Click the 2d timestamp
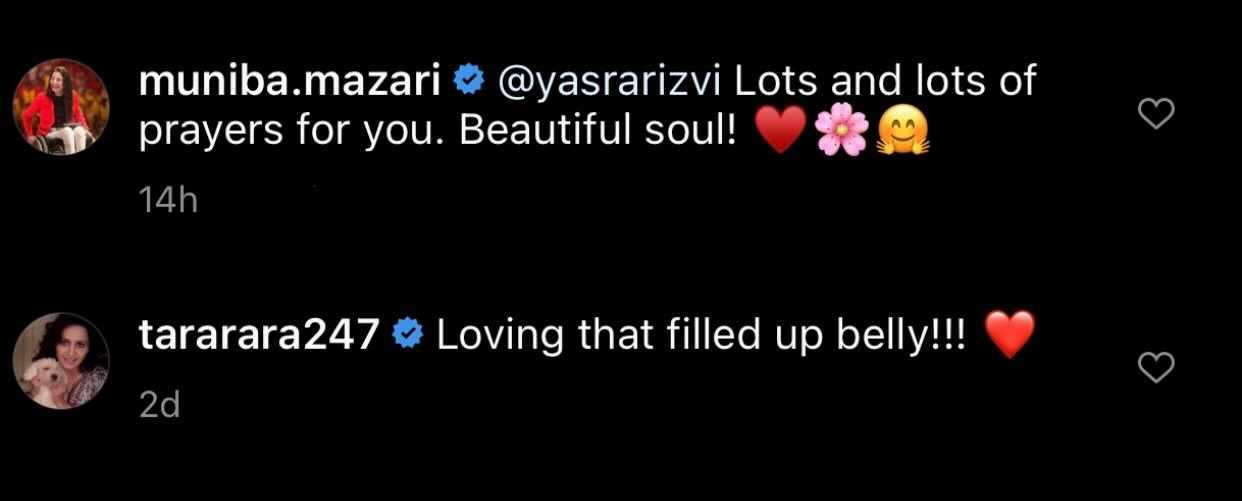 [159, 408]
